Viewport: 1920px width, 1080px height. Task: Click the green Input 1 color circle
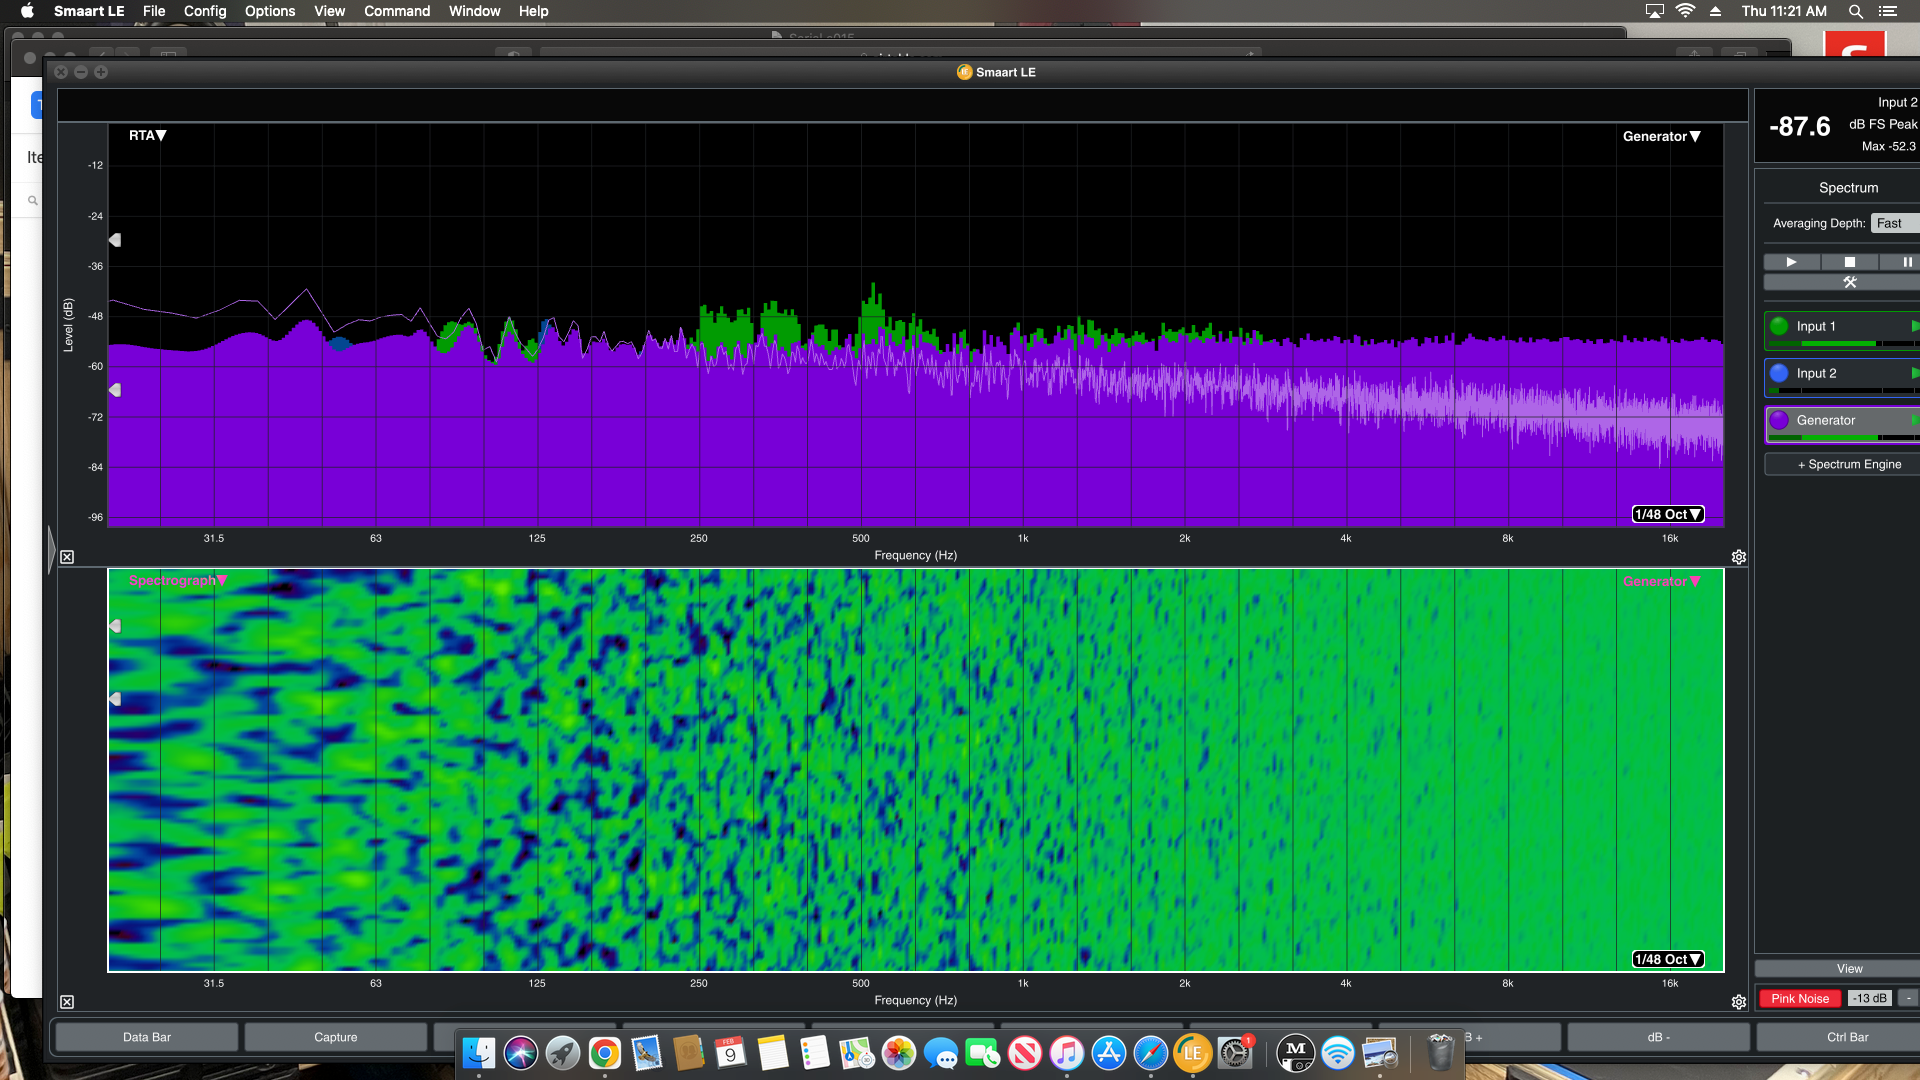click(x=1779, y=326)
